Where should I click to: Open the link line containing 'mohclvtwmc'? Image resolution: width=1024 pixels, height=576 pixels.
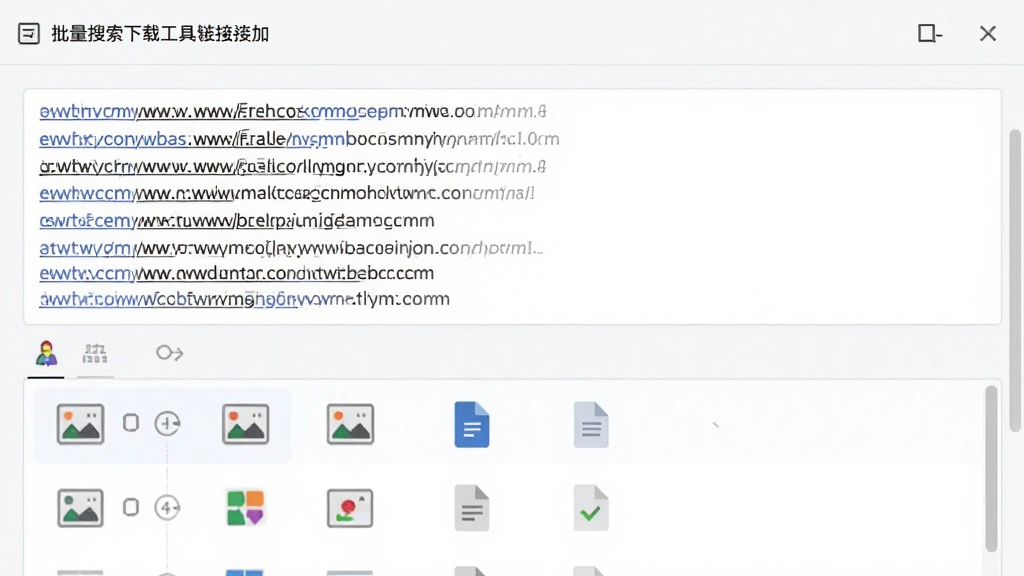point(287,193)
